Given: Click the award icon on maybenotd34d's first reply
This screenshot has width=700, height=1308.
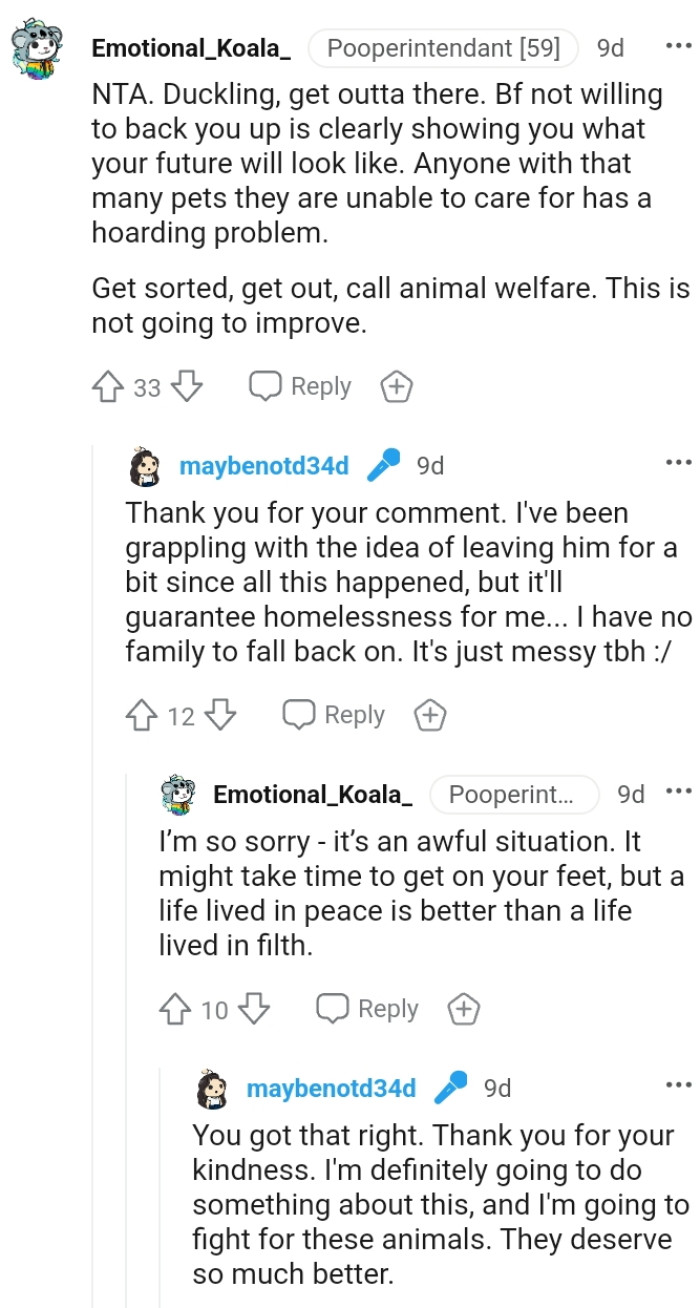Looking at the screenshot, I should point(429,714).
